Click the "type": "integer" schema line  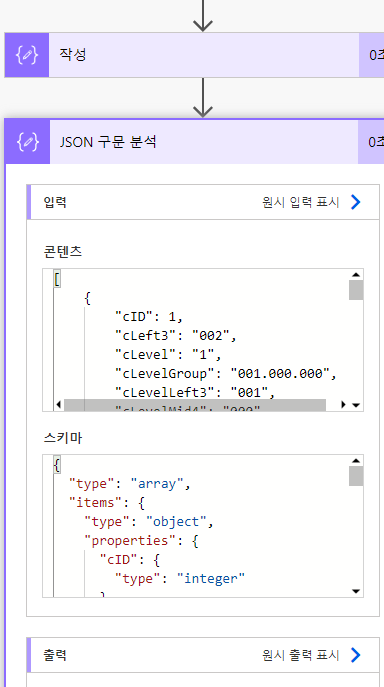[180, 579]
